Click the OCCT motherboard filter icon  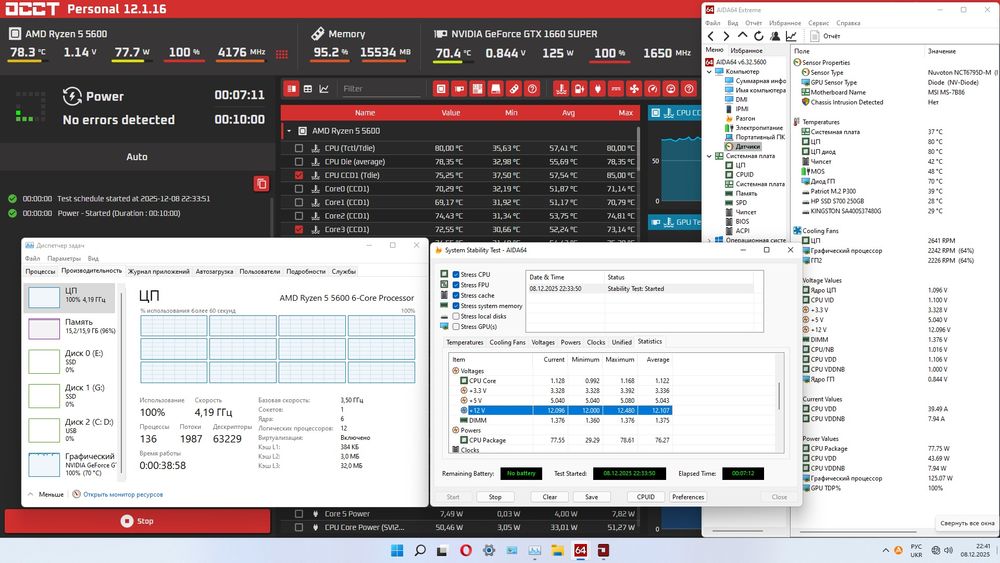pos(477,89)
